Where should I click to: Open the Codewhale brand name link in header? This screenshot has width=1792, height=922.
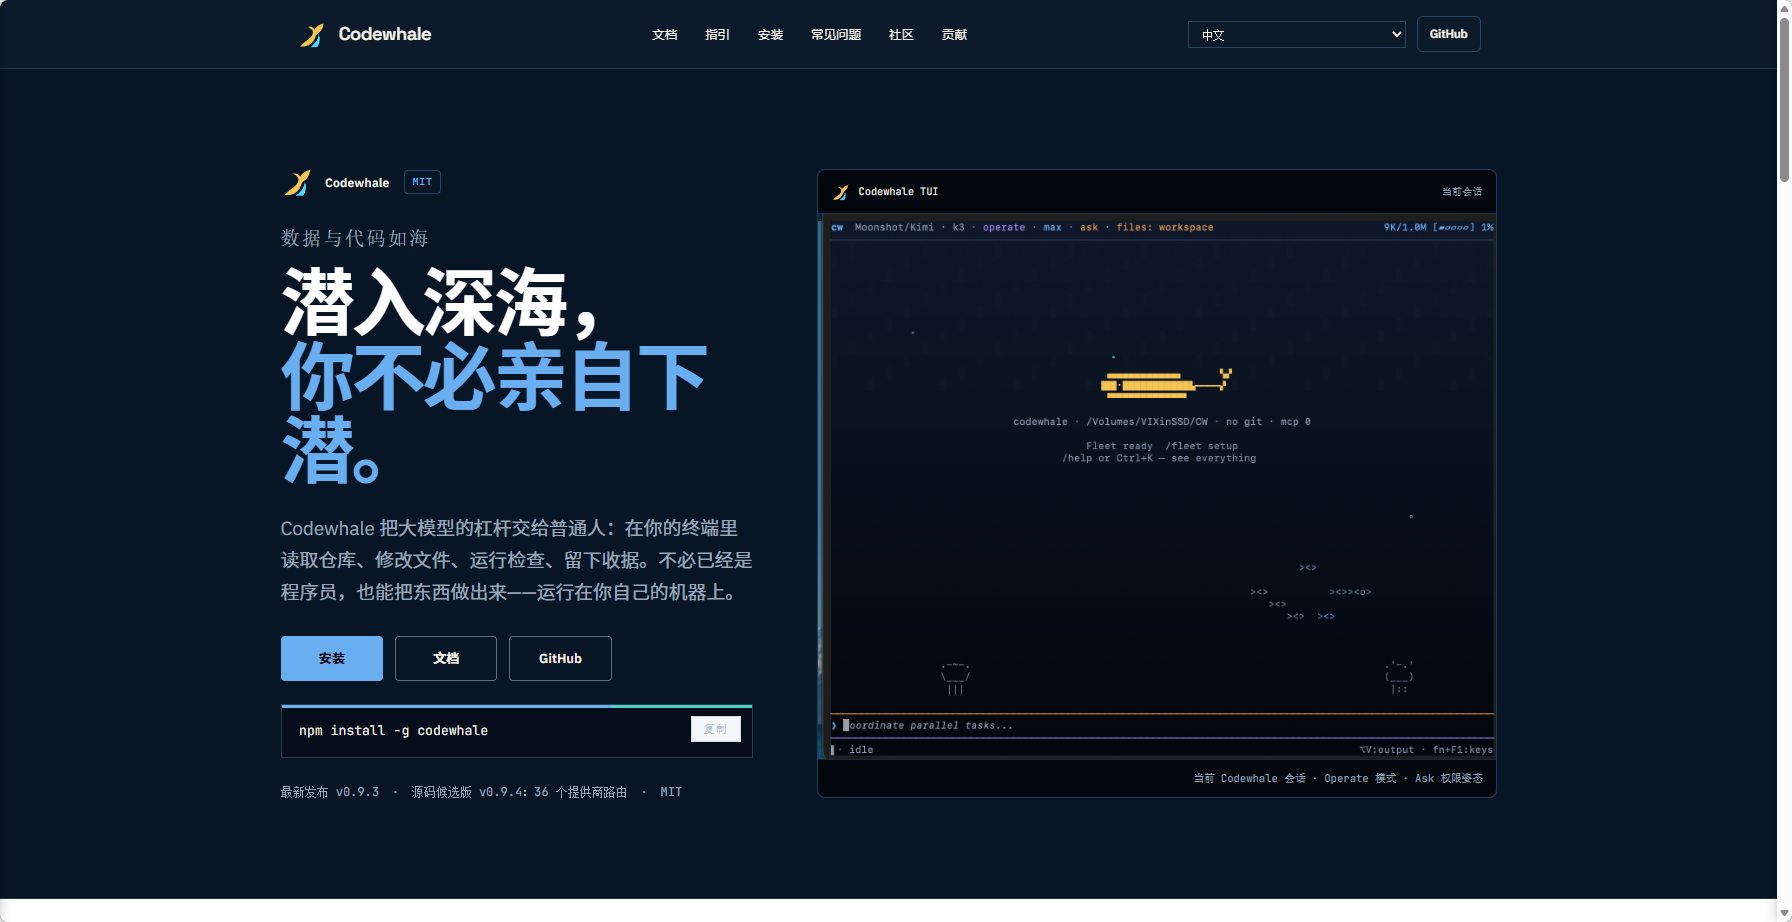pos(385,34)
